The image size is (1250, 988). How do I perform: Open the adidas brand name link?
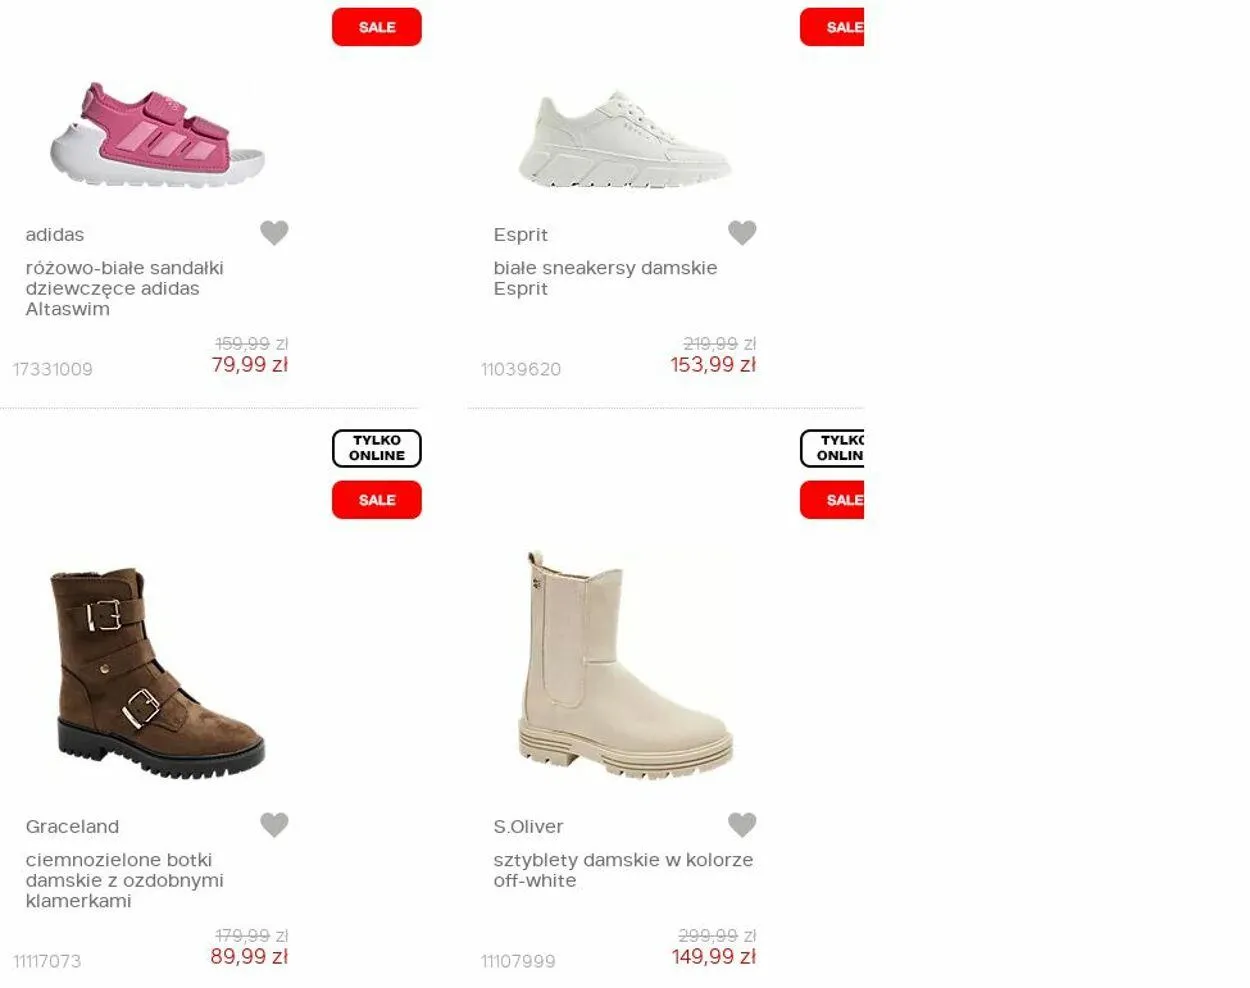pyautogui.click(x=55, y=235)
